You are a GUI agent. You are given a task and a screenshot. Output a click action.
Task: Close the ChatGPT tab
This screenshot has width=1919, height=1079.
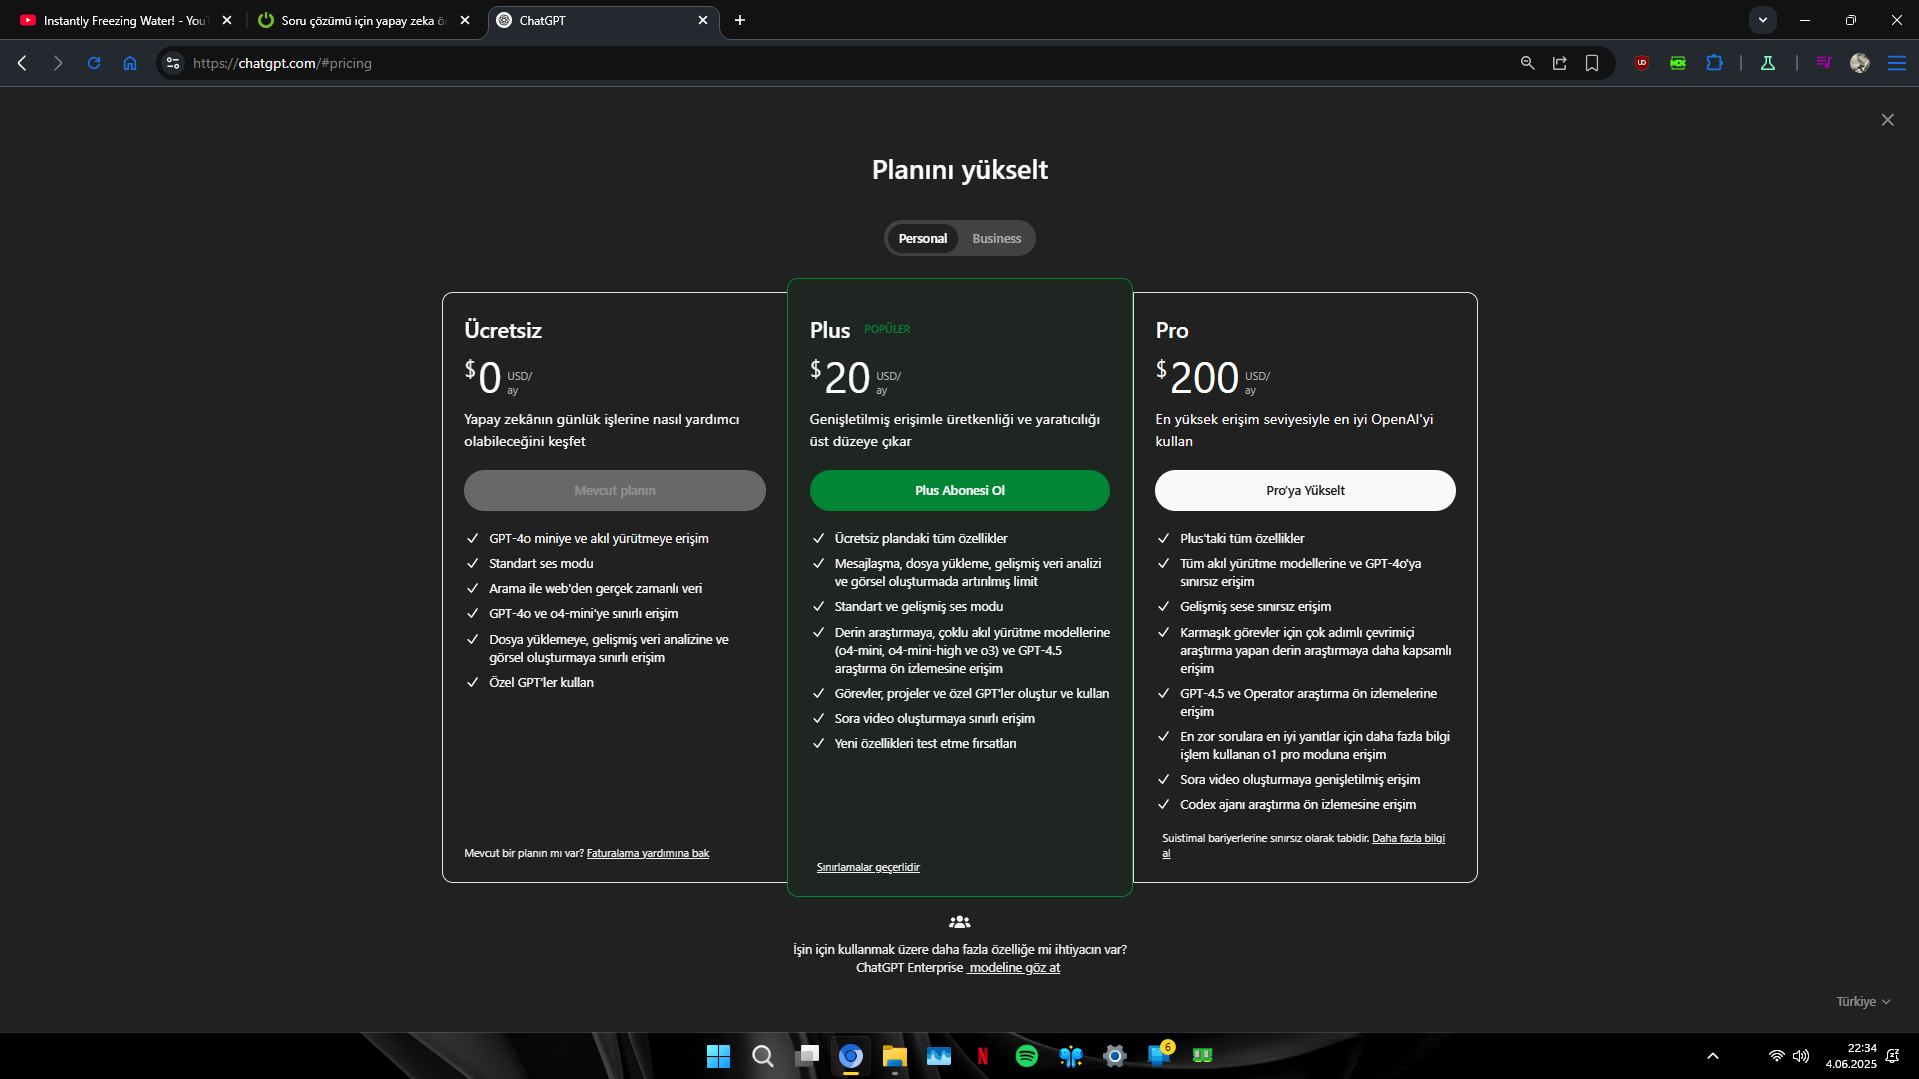point(703,20)
